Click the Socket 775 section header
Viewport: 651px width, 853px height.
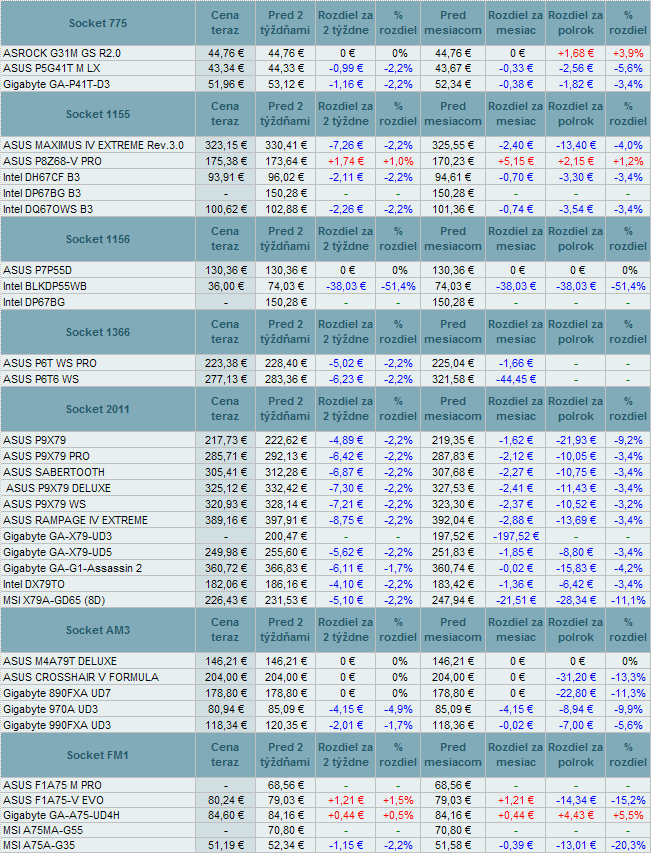[x=98, y=23]
